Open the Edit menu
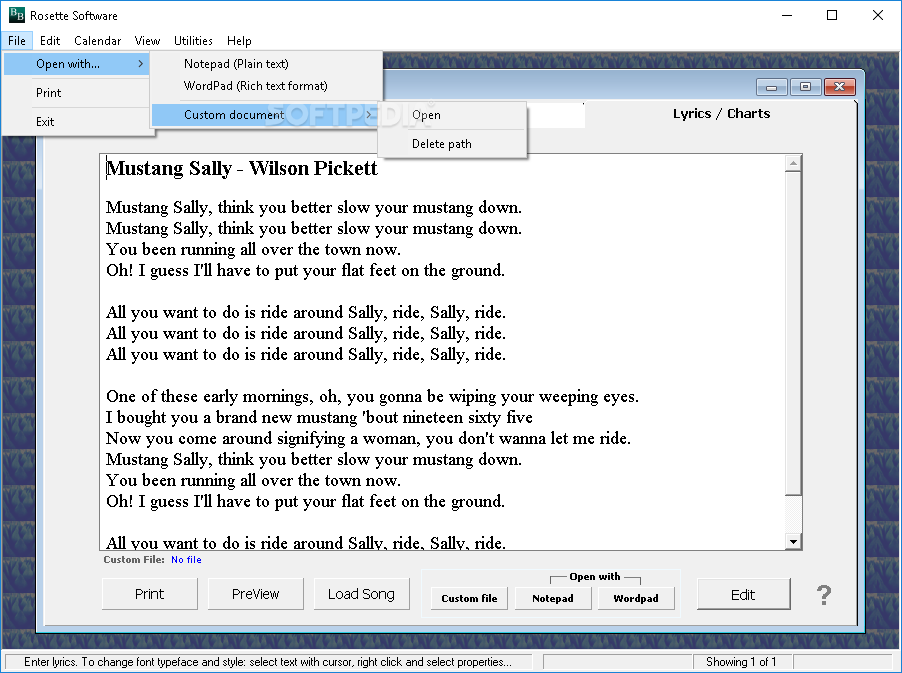This screenshot has height=673, width=902. 50,41
